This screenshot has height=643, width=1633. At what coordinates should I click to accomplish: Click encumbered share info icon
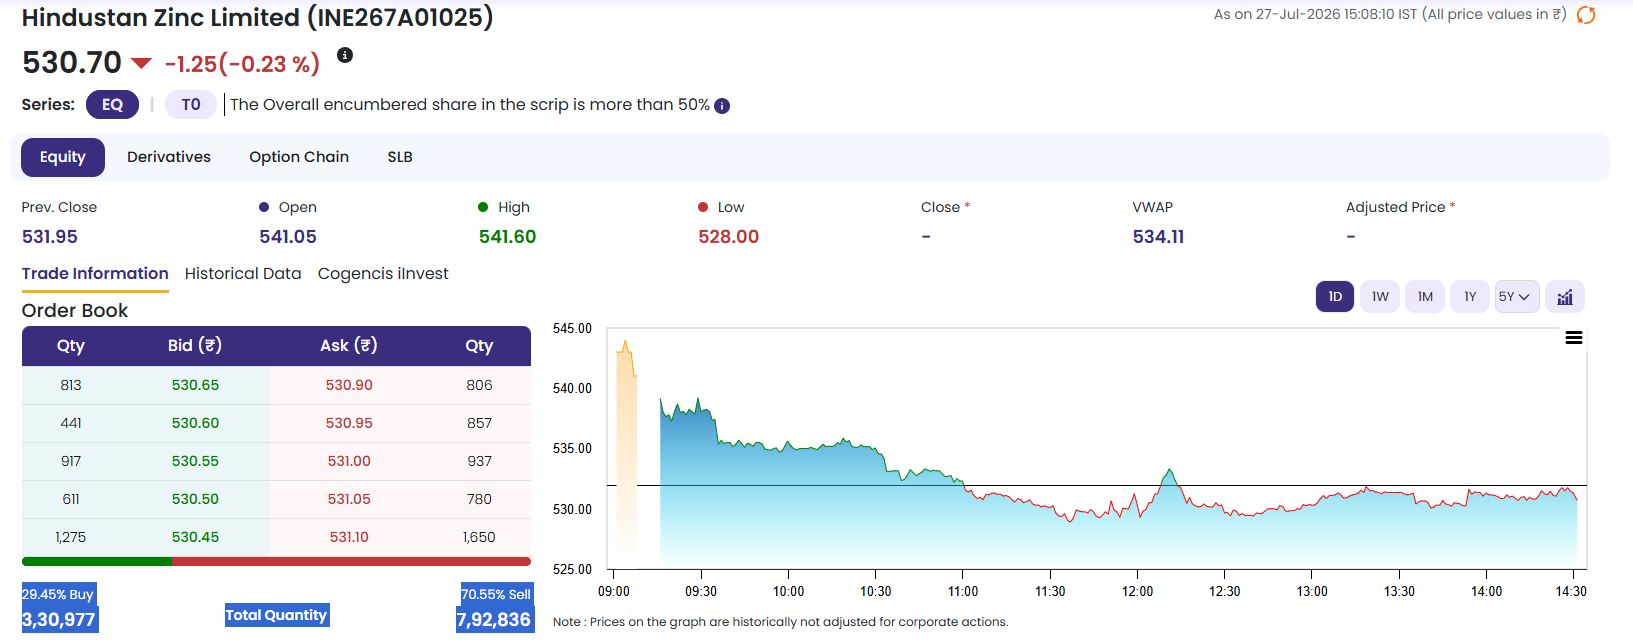[722, 106]
